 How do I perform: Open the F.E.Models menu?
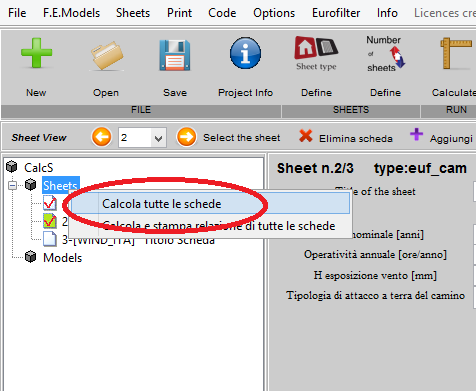point(71,13)
